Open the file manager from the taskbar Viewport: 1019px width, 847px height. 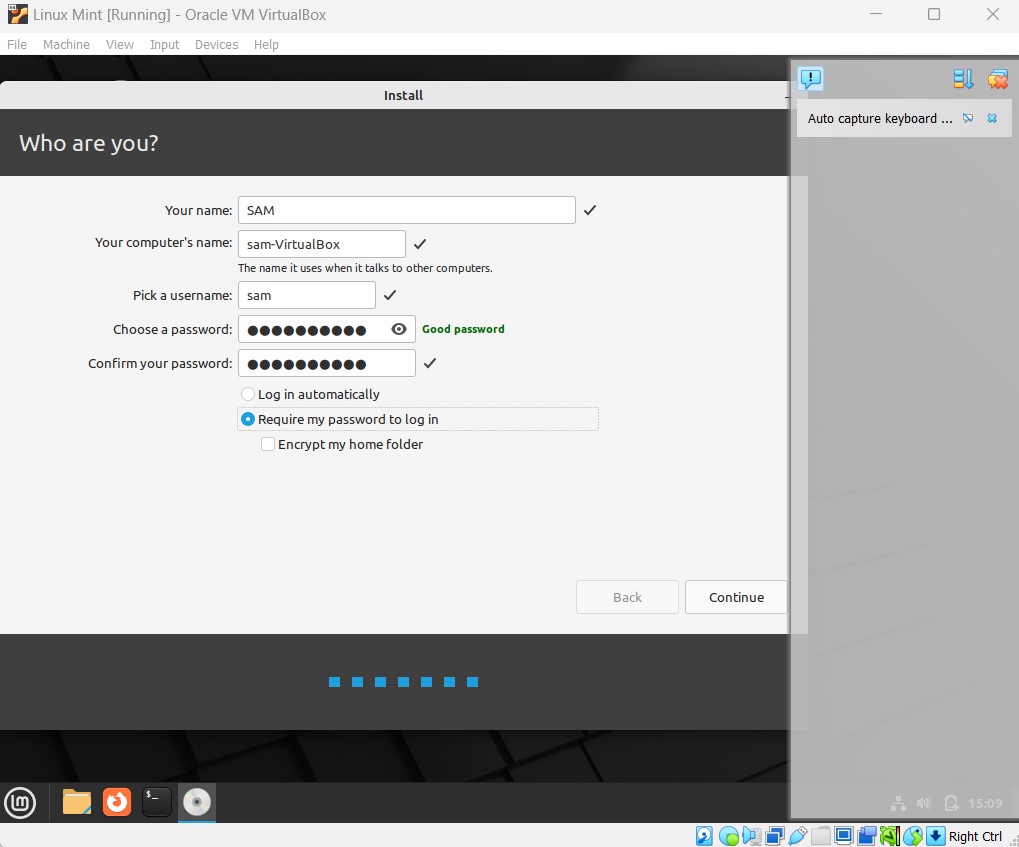click(76, 802)
